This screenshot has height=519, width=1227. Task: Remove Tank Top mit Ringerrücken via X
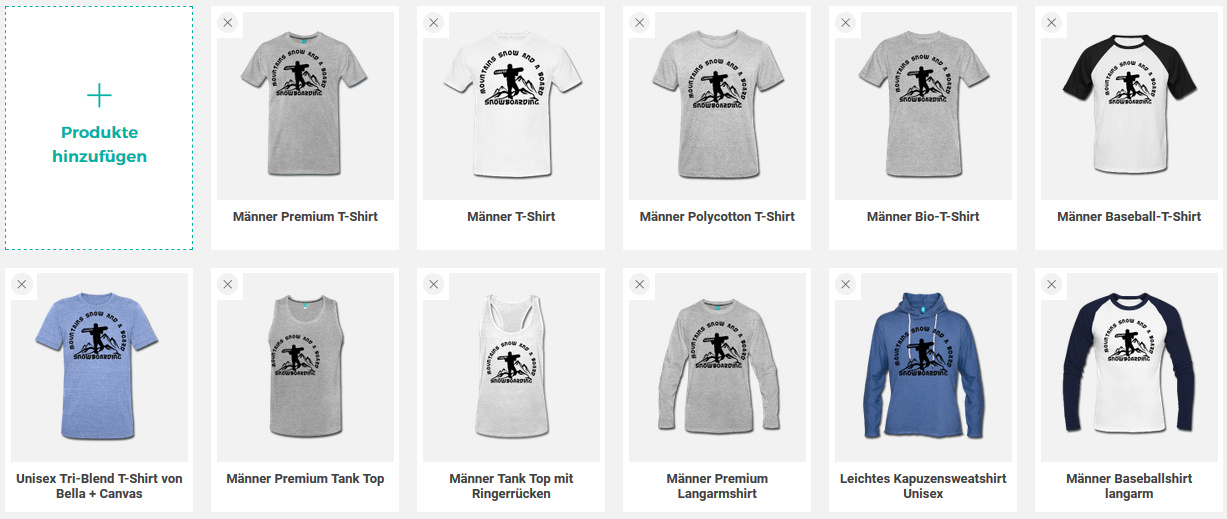434,285
